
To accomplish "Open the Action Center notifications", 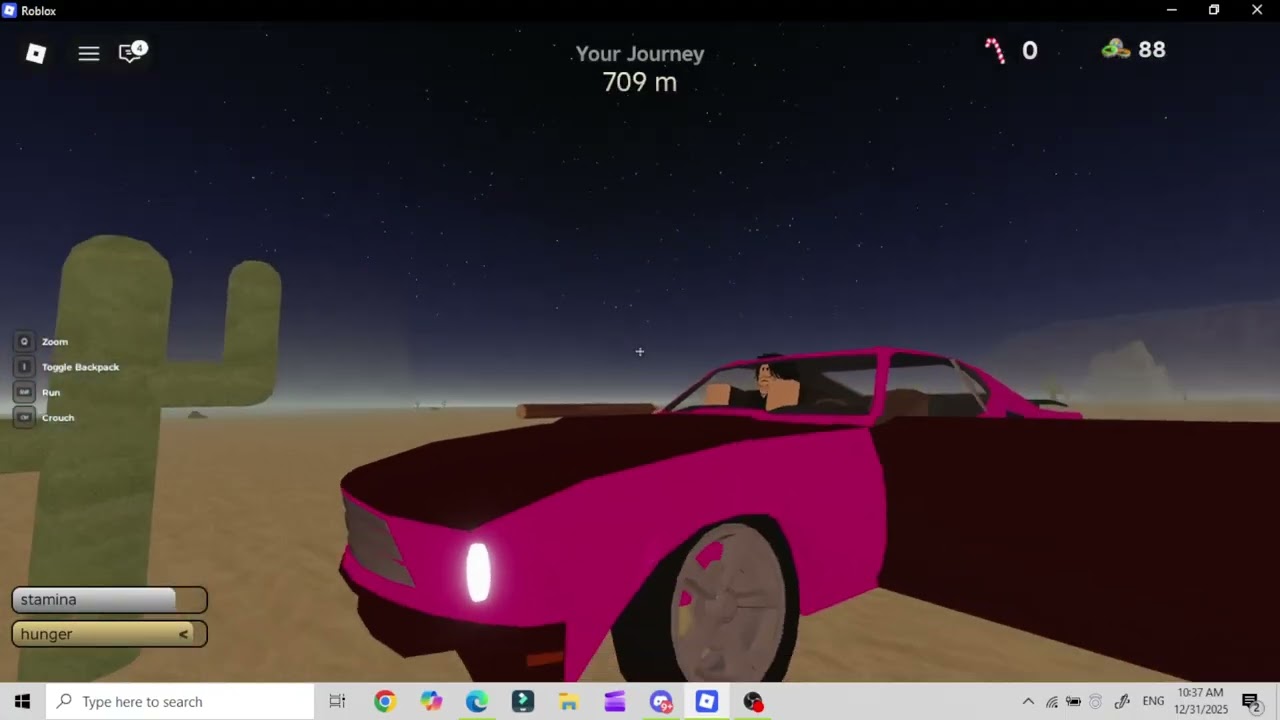I will pos(1250,702).
